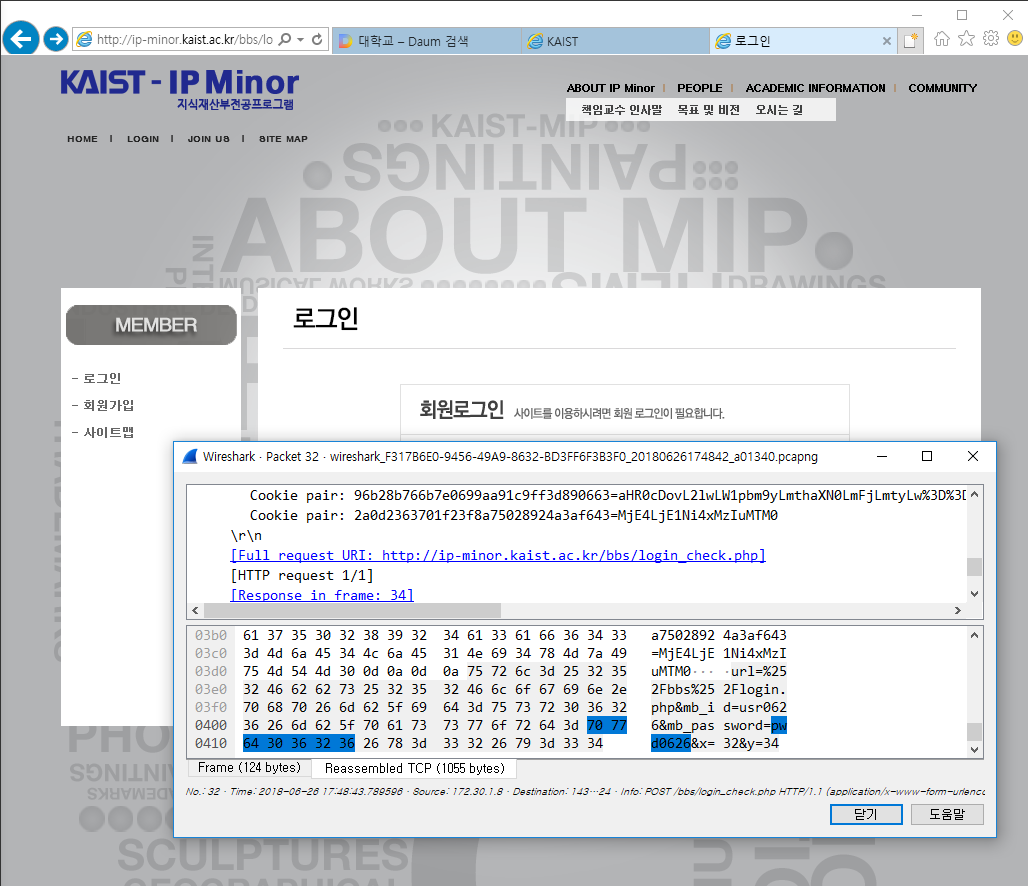Select the Reassembled TCP (1055 bytes) tab
The image size is (1028, 886).
(414, 768)
